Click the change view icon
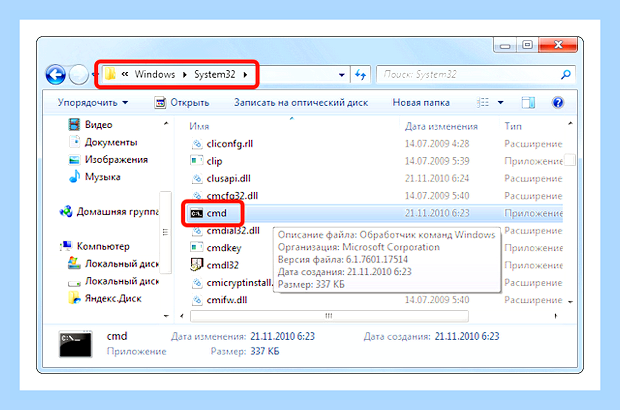 pos(483,102)
